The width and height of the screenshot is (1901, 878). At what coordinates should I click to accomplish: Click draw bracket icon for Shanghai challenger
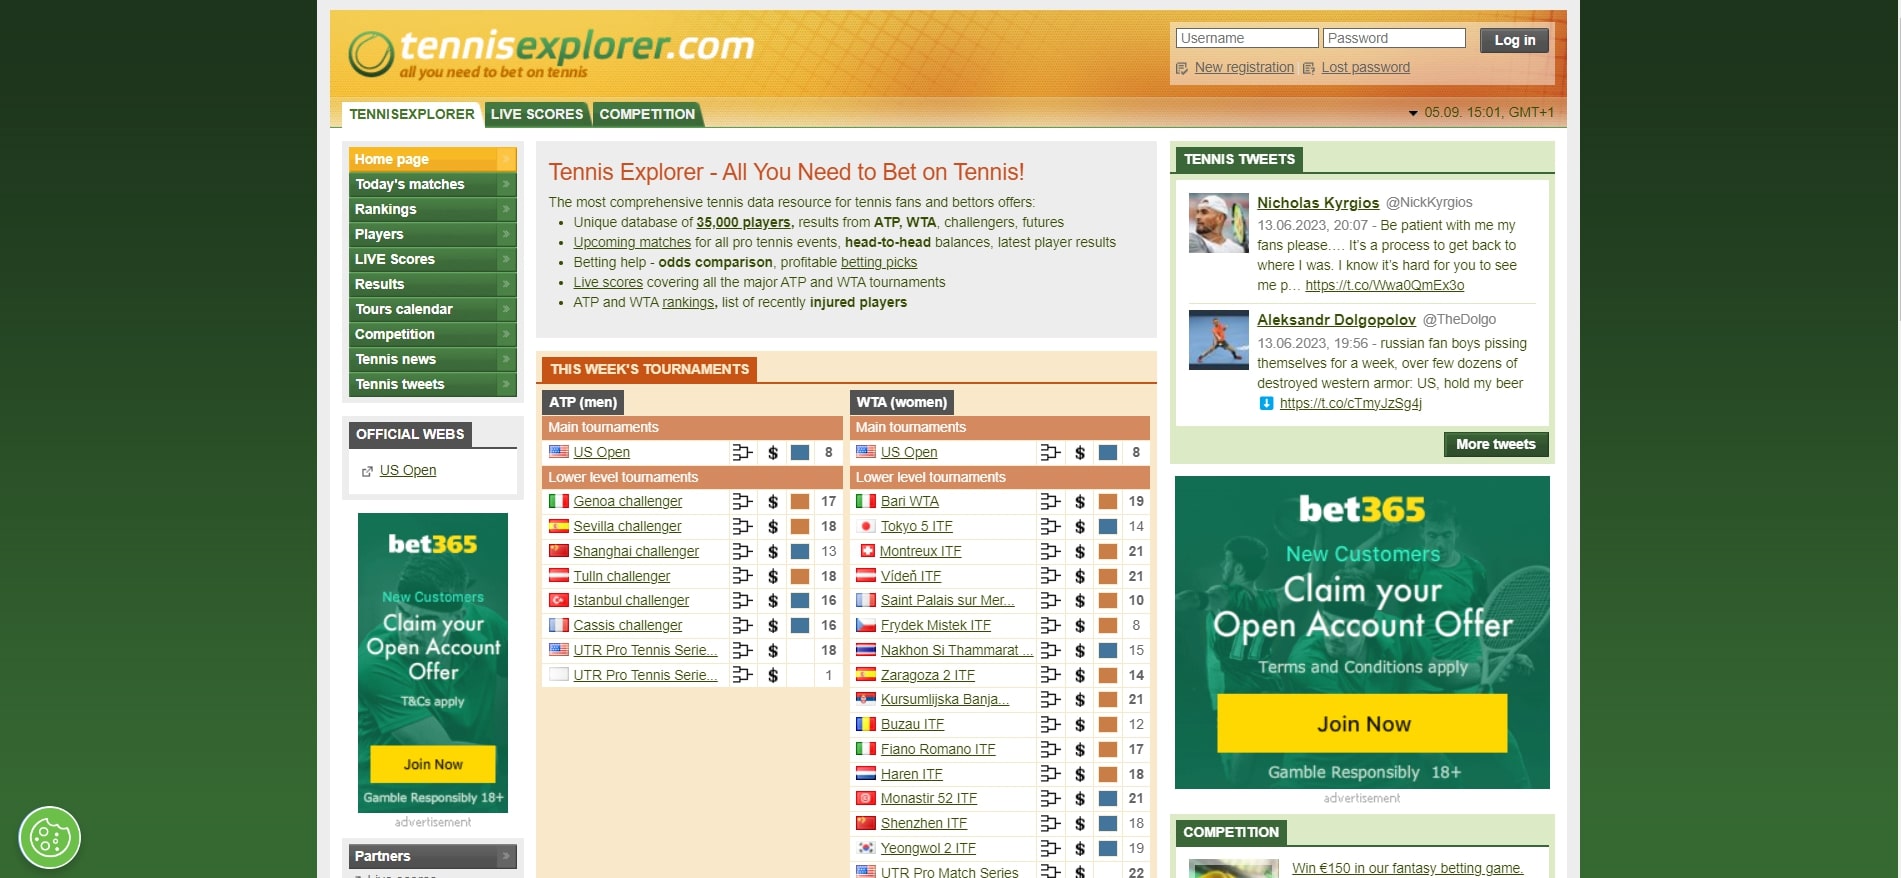coord(742,551)
